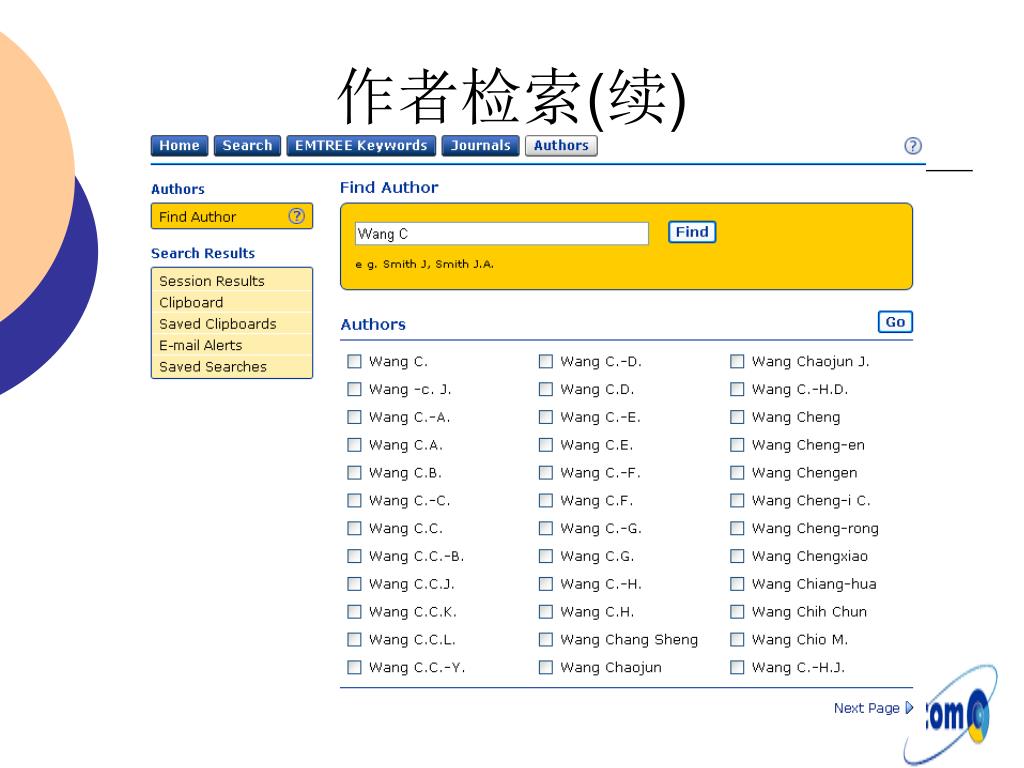Click help icon beside Find Author

point(296,216)
